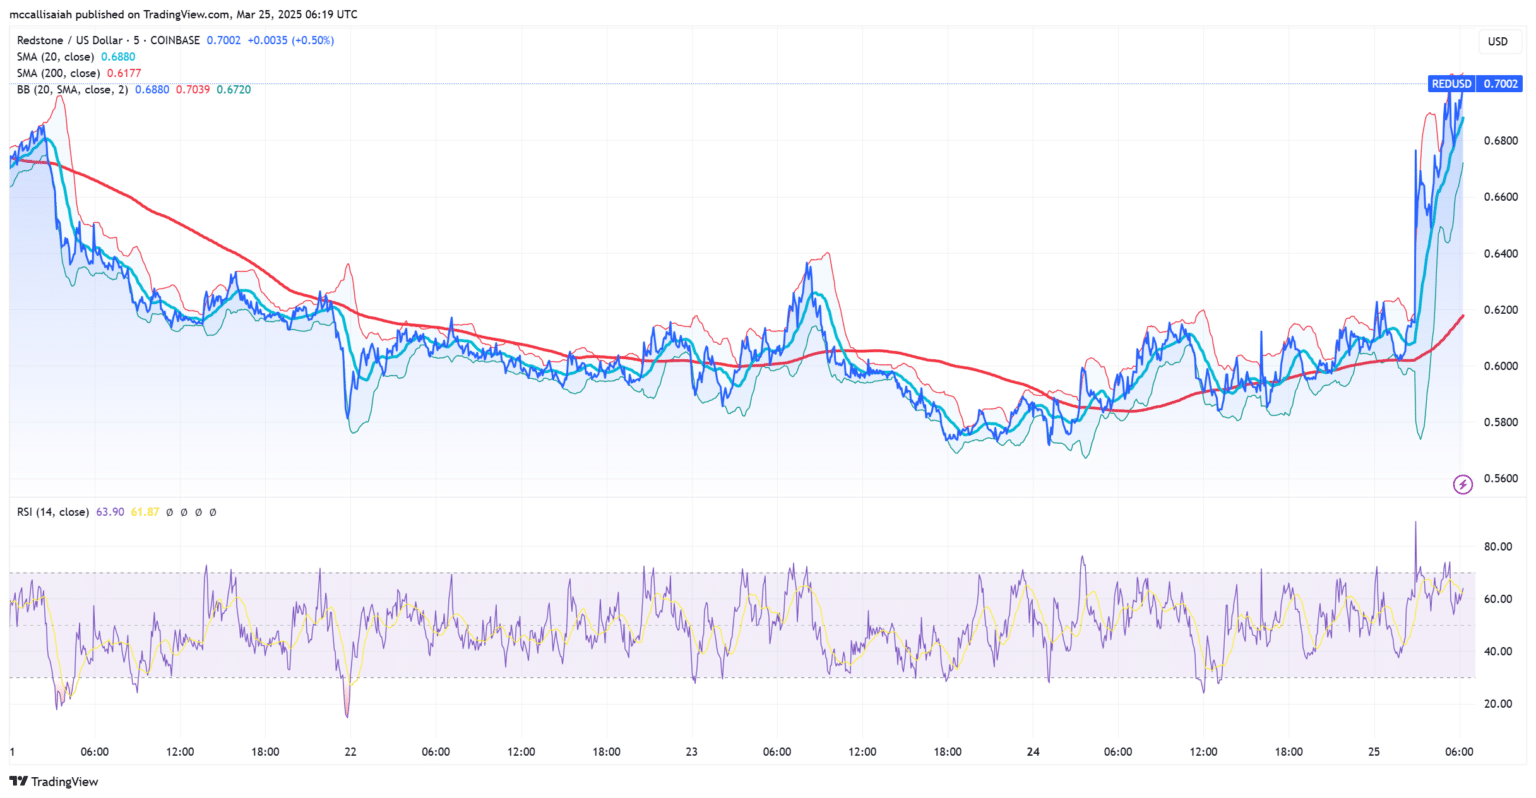Click the date label 22 on time axis
Viewport: 1536px width, 798px height.
point(350,752)
